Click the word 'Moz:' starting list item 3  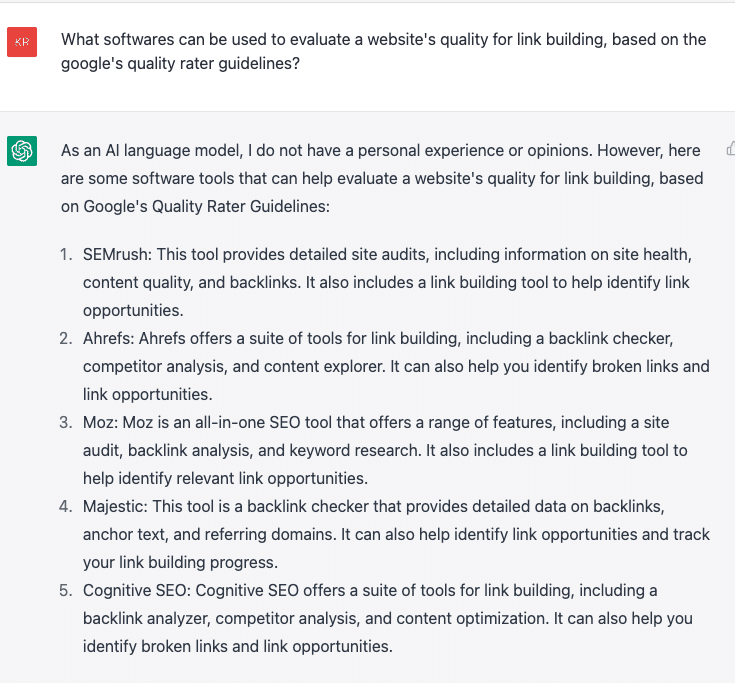[x=102, y=422]
